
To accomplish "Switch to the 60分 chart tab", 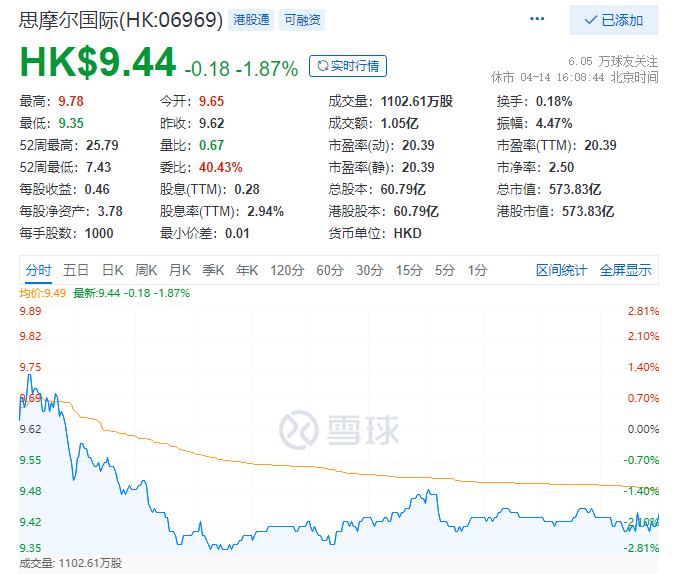I will tap(330, 270).
